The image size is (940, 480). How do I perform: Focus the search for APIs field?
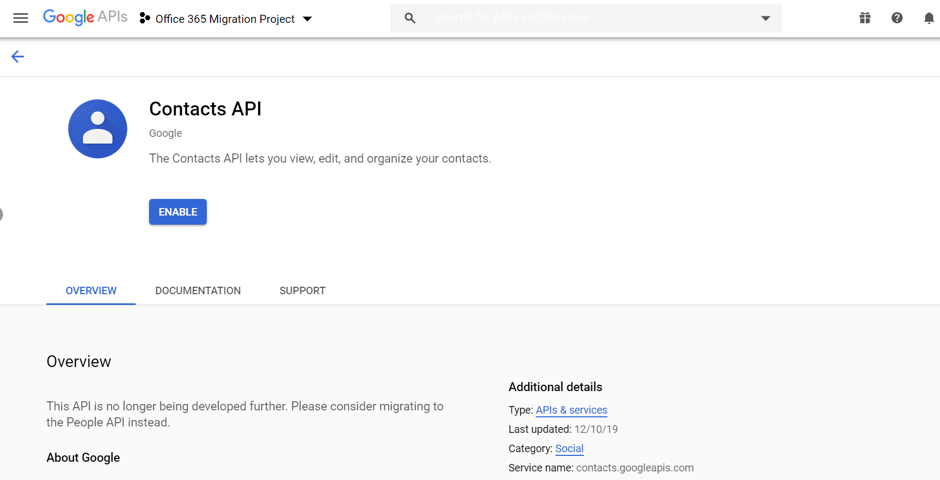[x=590, y=18]
